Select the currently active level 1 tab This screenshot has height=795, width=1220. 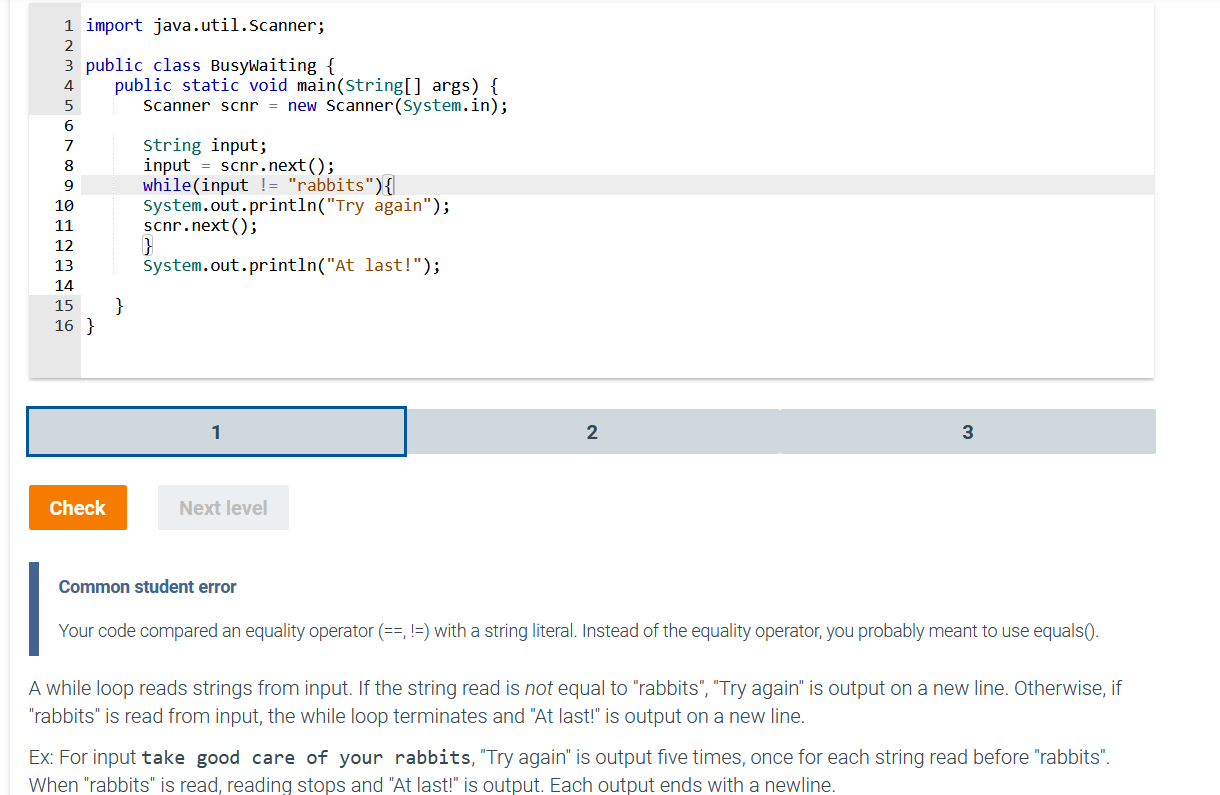point(216,431)
